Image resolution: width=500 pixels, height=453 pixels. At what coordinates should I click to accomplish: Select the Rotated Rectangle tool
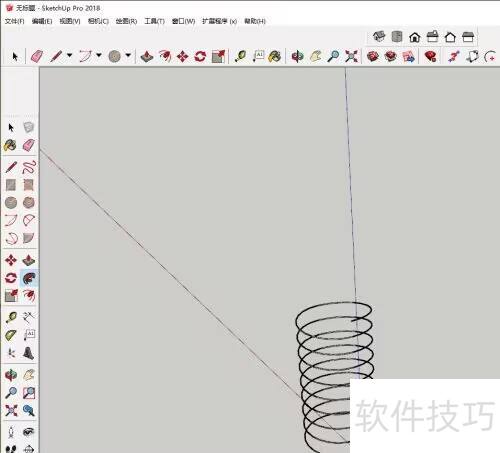click(29, 185)
